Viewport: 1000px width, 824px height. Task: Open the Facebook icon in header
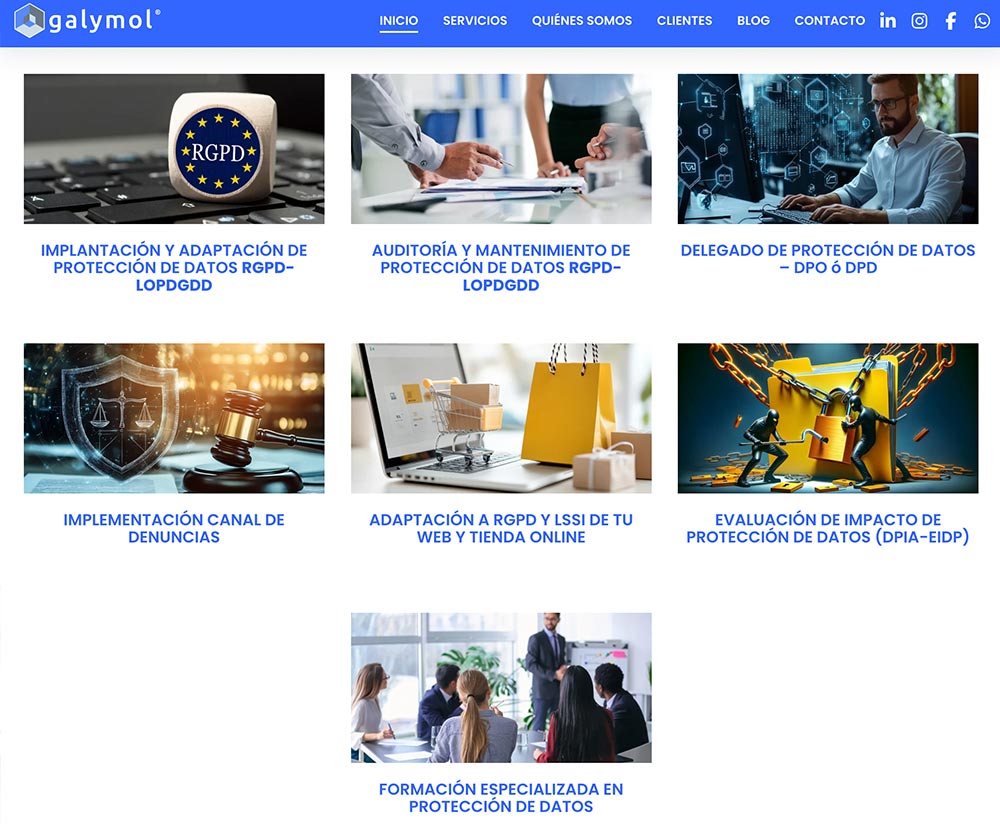[x=951, y=21]
